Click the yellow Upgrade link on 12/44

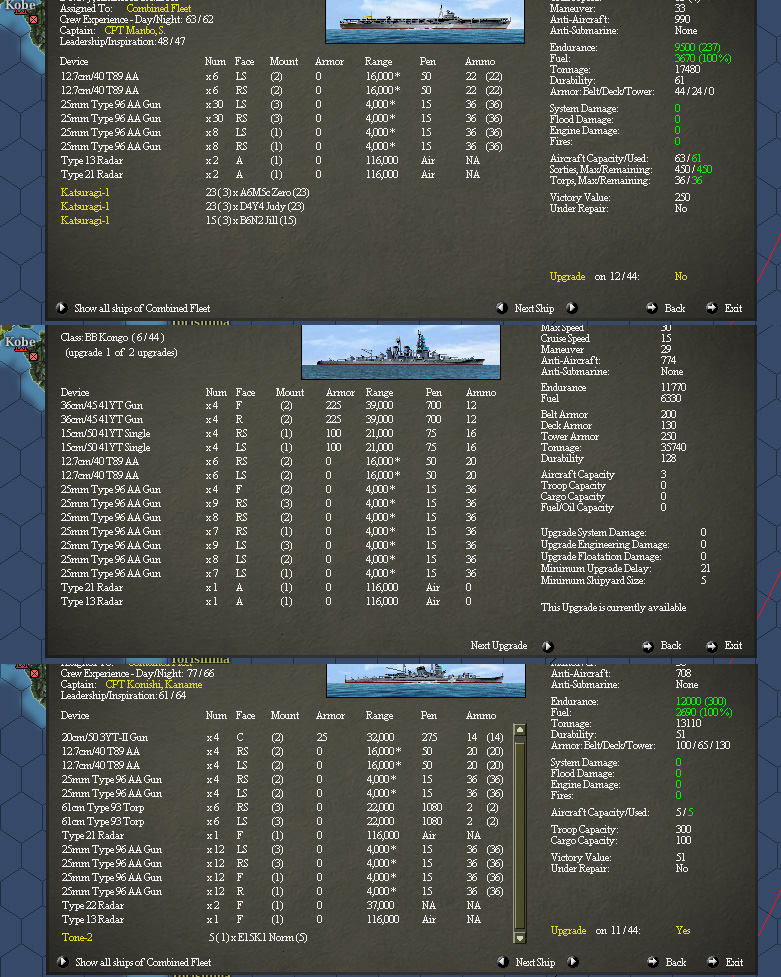pos(567,277)
